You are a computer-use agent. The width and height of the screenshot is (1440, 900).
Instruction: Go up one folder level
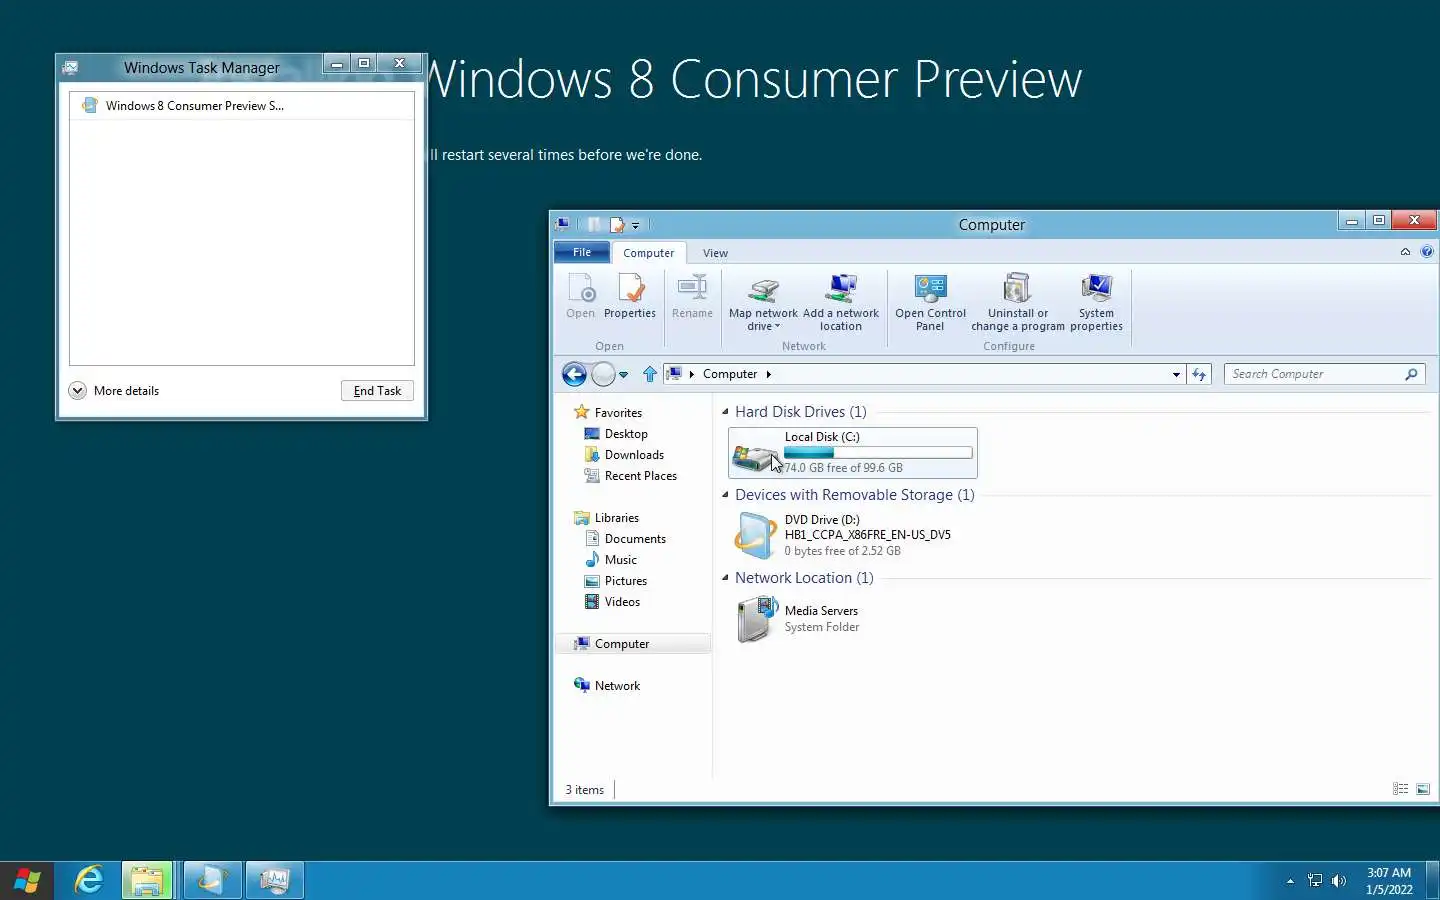point(650,374)
